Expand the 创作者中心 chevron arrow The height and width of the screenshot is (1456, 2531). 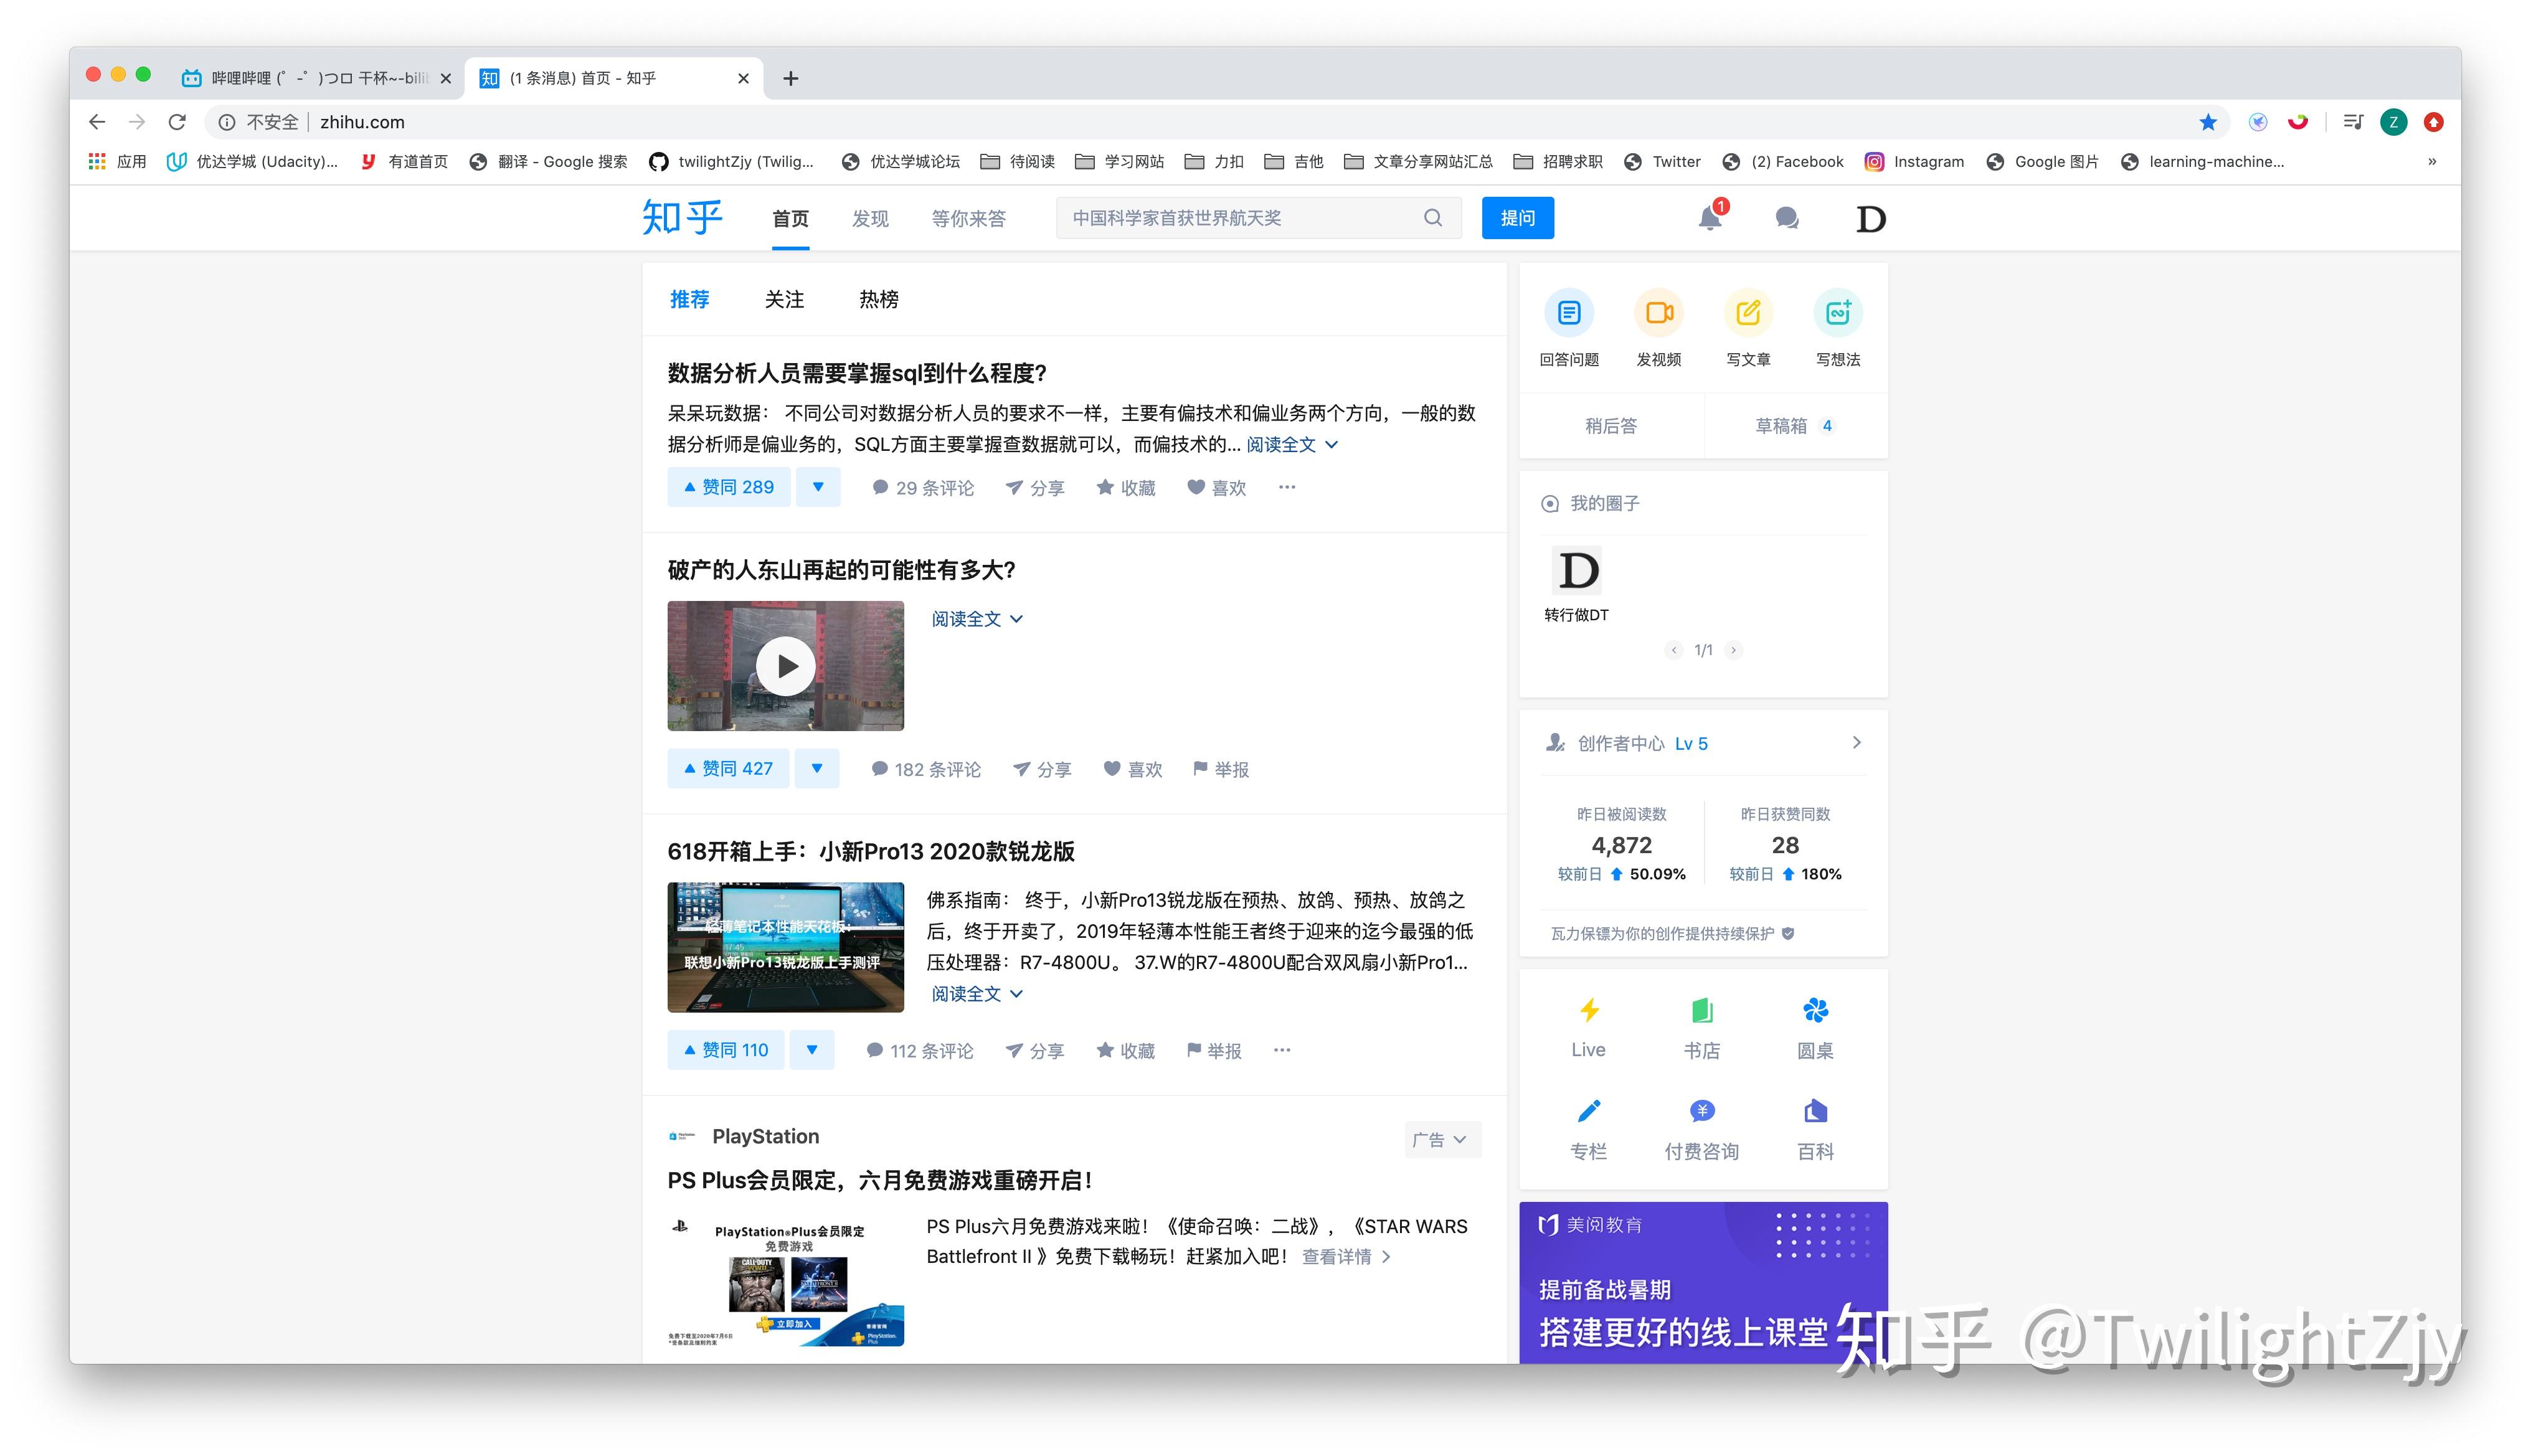click(x=1856, y=742)
